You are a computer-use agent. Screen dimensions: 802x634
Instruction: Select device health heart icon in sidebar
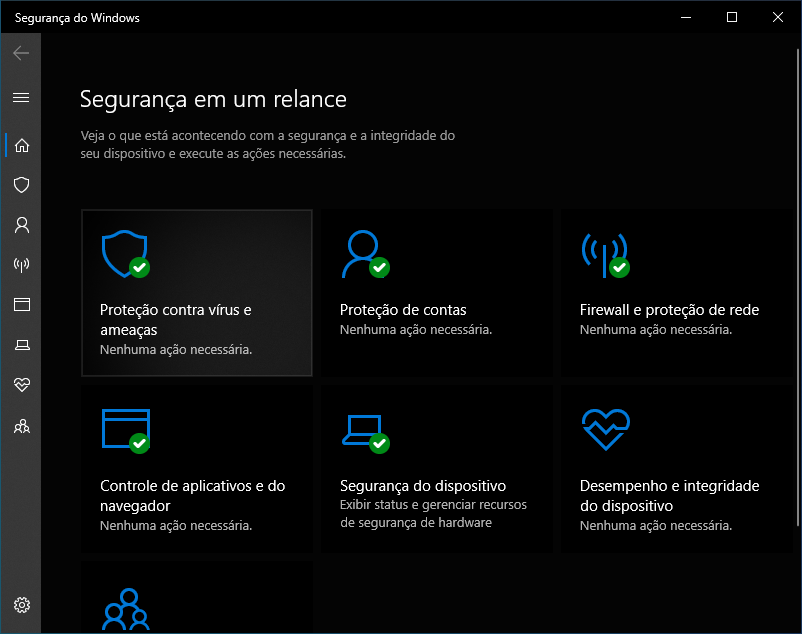(x=21, y=384)
